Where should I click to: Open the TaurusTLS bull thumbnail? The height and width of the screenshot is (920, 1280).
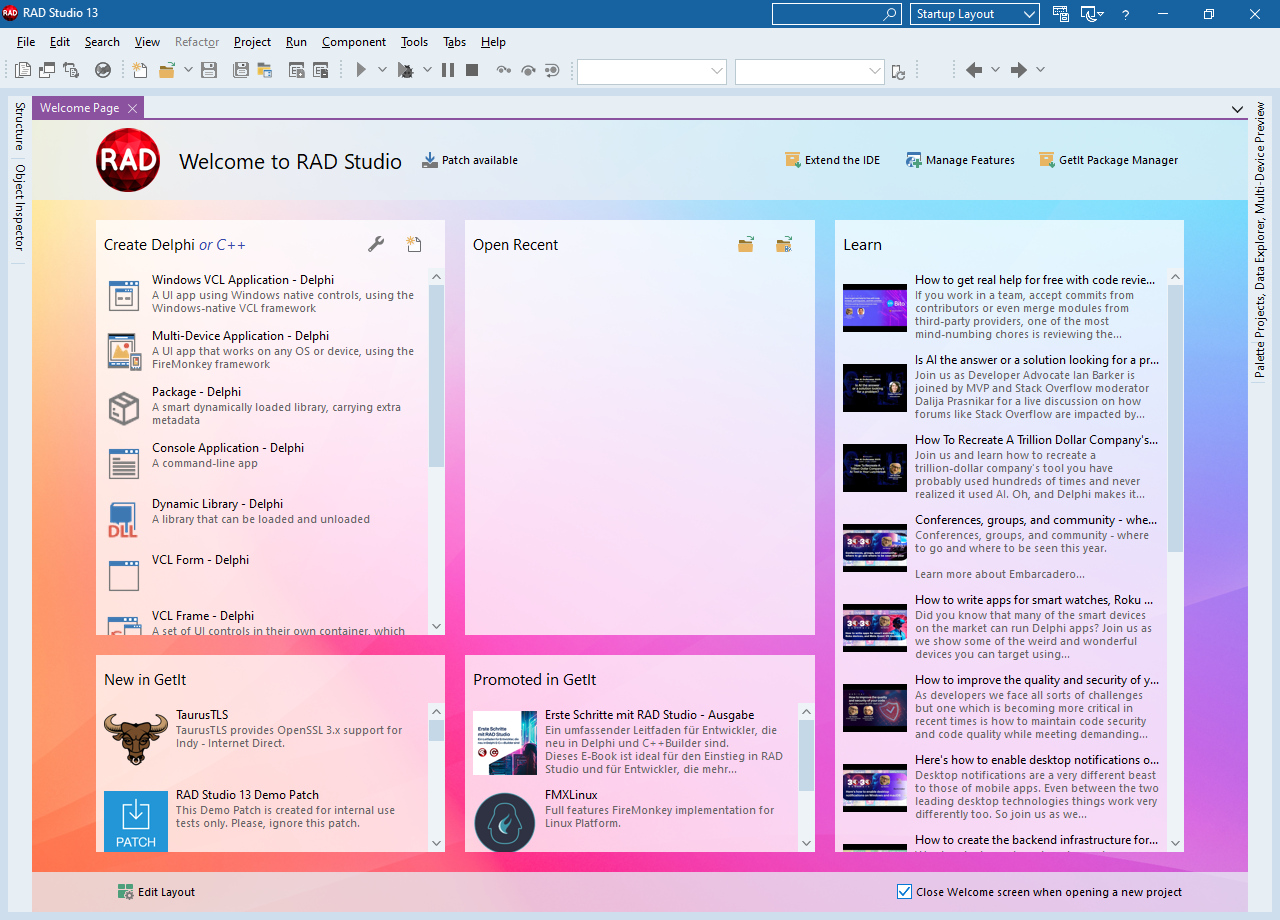tap(136, 739)
